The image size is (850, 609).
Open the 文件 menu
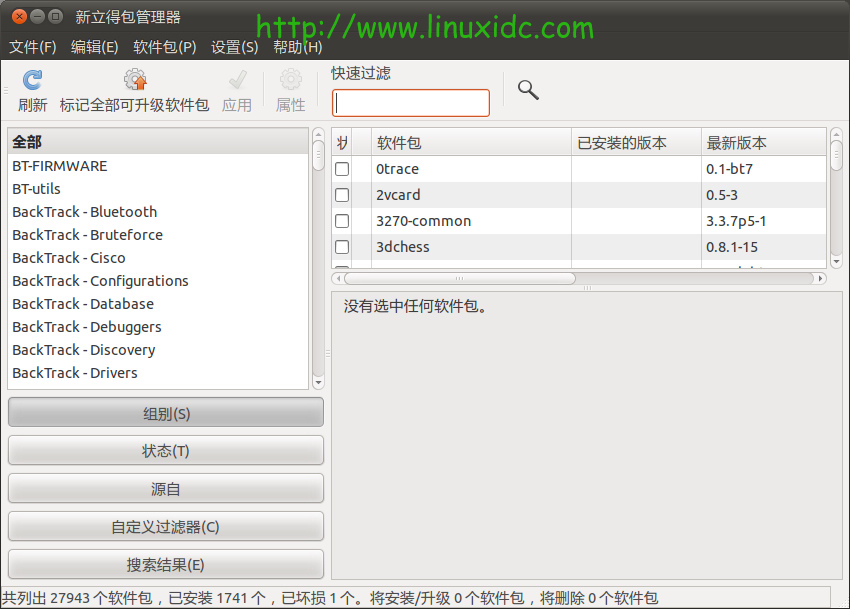33,46
